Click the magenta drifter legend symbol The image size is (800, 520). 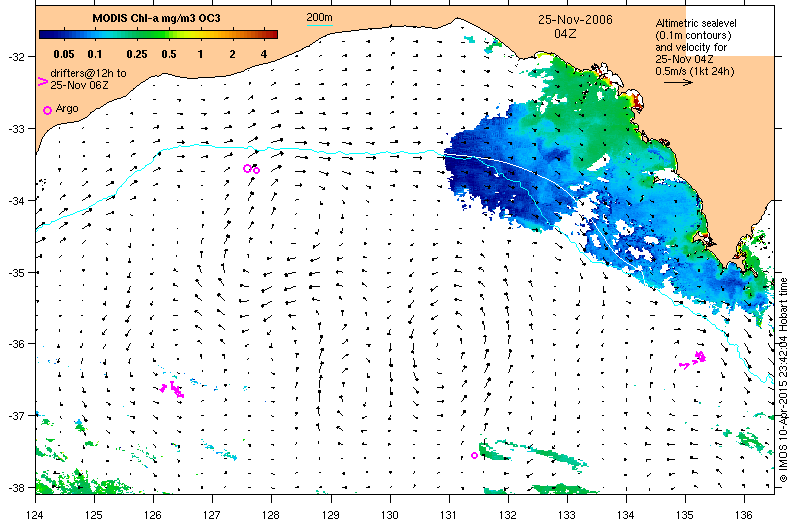tap(43, 81)
